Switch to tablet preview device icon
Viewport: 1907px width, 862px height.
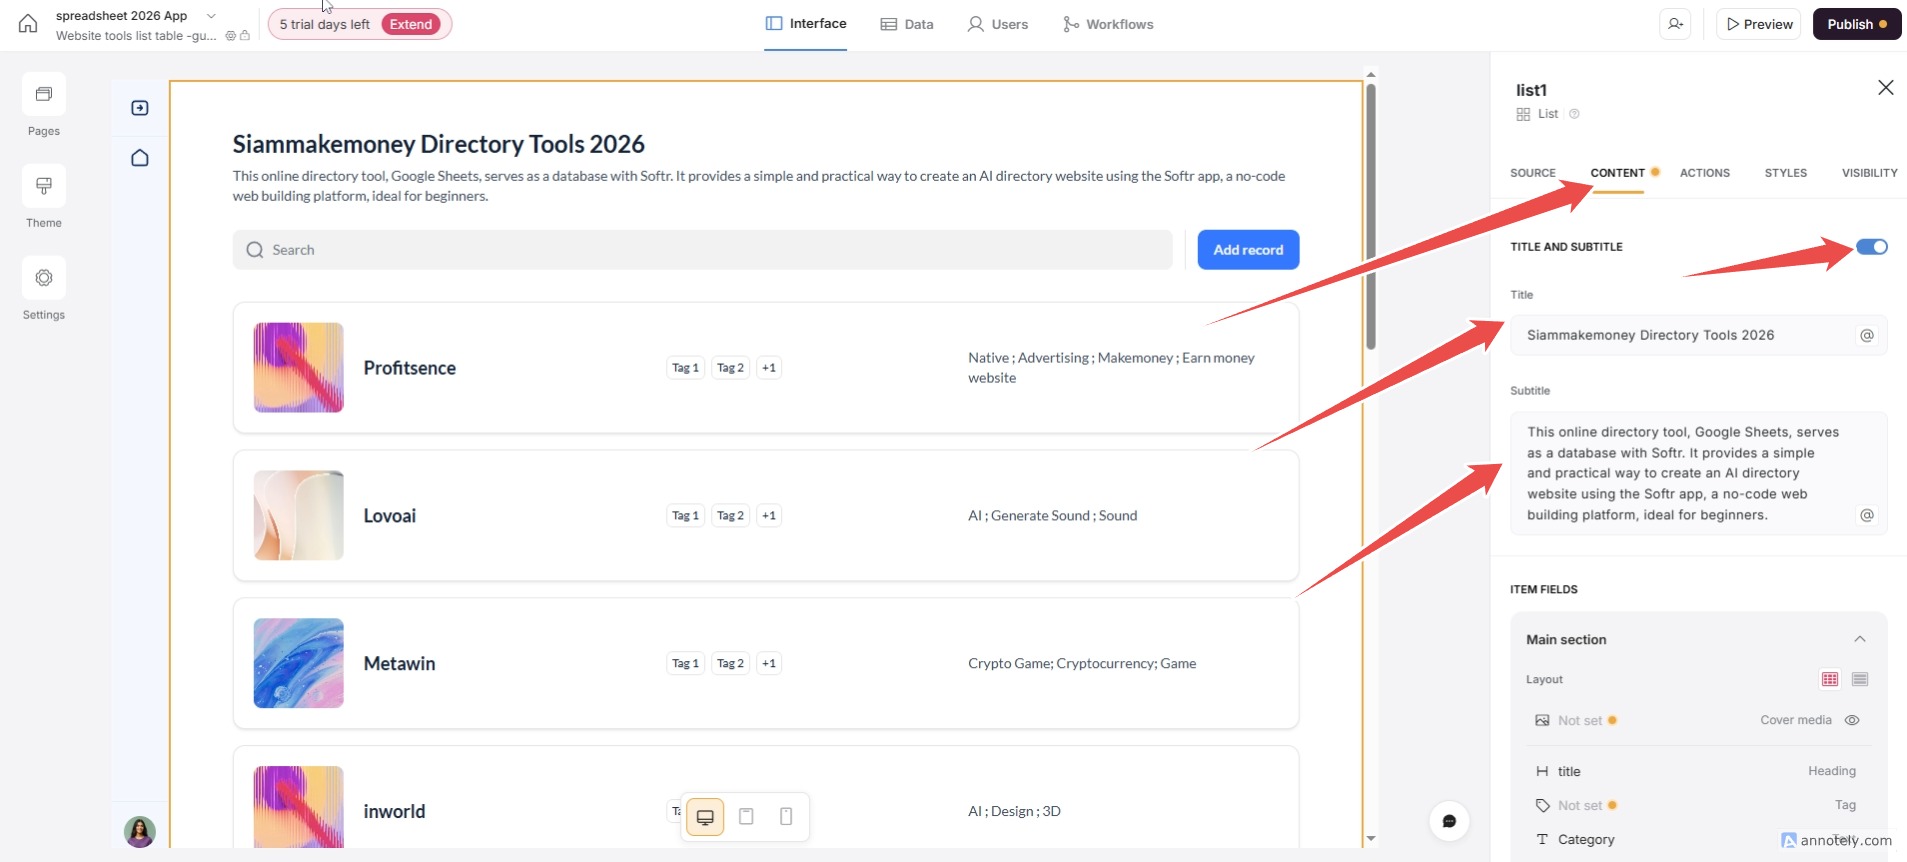coord(746,817)
